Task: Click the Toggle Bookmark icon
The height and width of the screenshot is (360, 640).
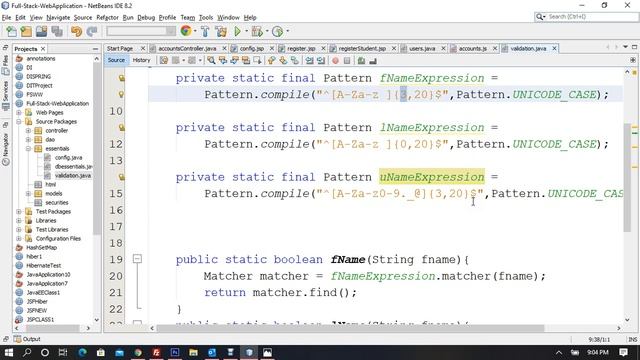Action: (294, 60)
